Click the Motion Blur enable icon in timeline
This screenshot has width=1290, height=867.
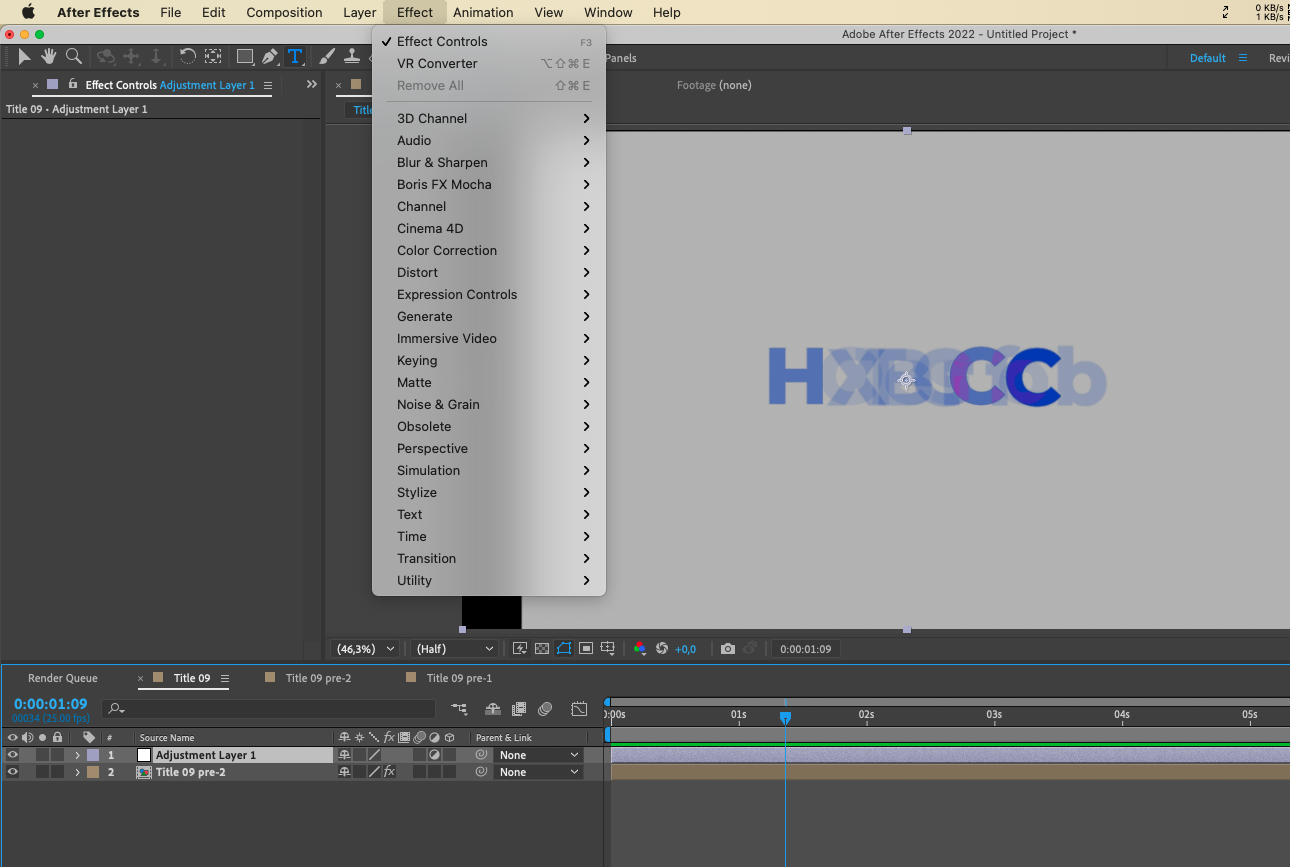pyautogui.click(x=545, y=709)
